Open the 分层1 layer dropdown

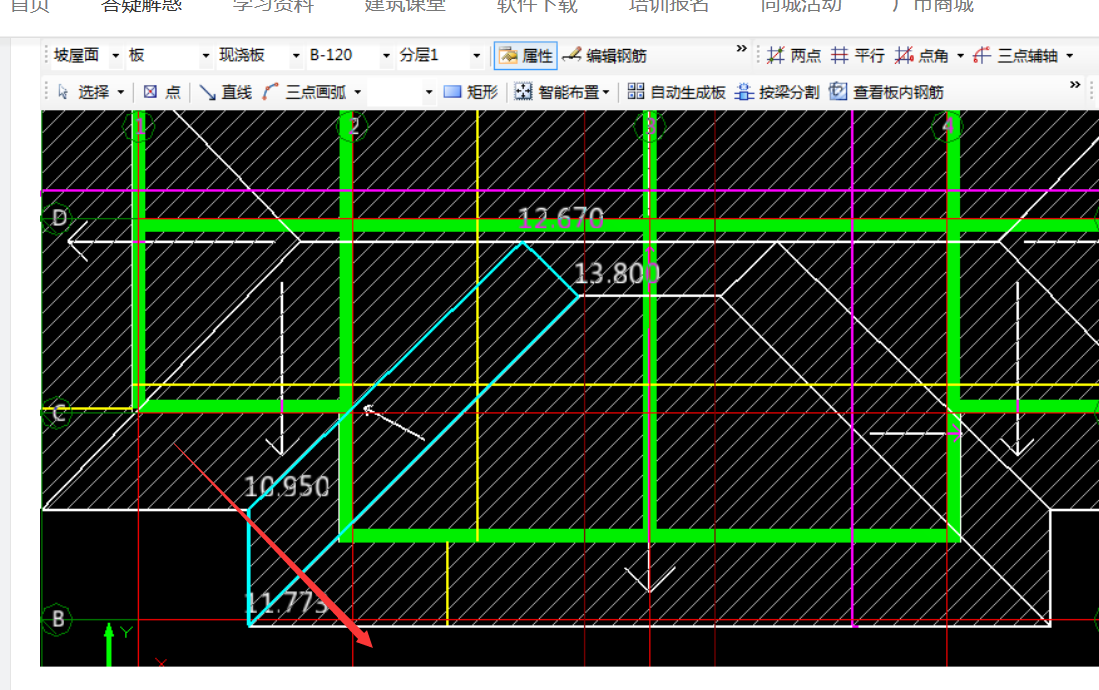477,55
